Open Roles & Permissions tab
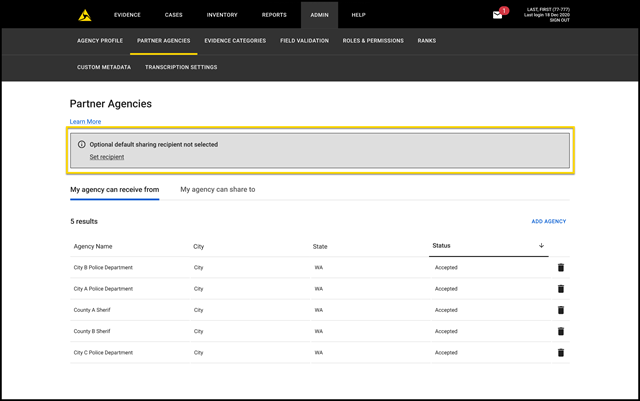The height and width of the screenshot is (401, 640). (x=373, y=41)
